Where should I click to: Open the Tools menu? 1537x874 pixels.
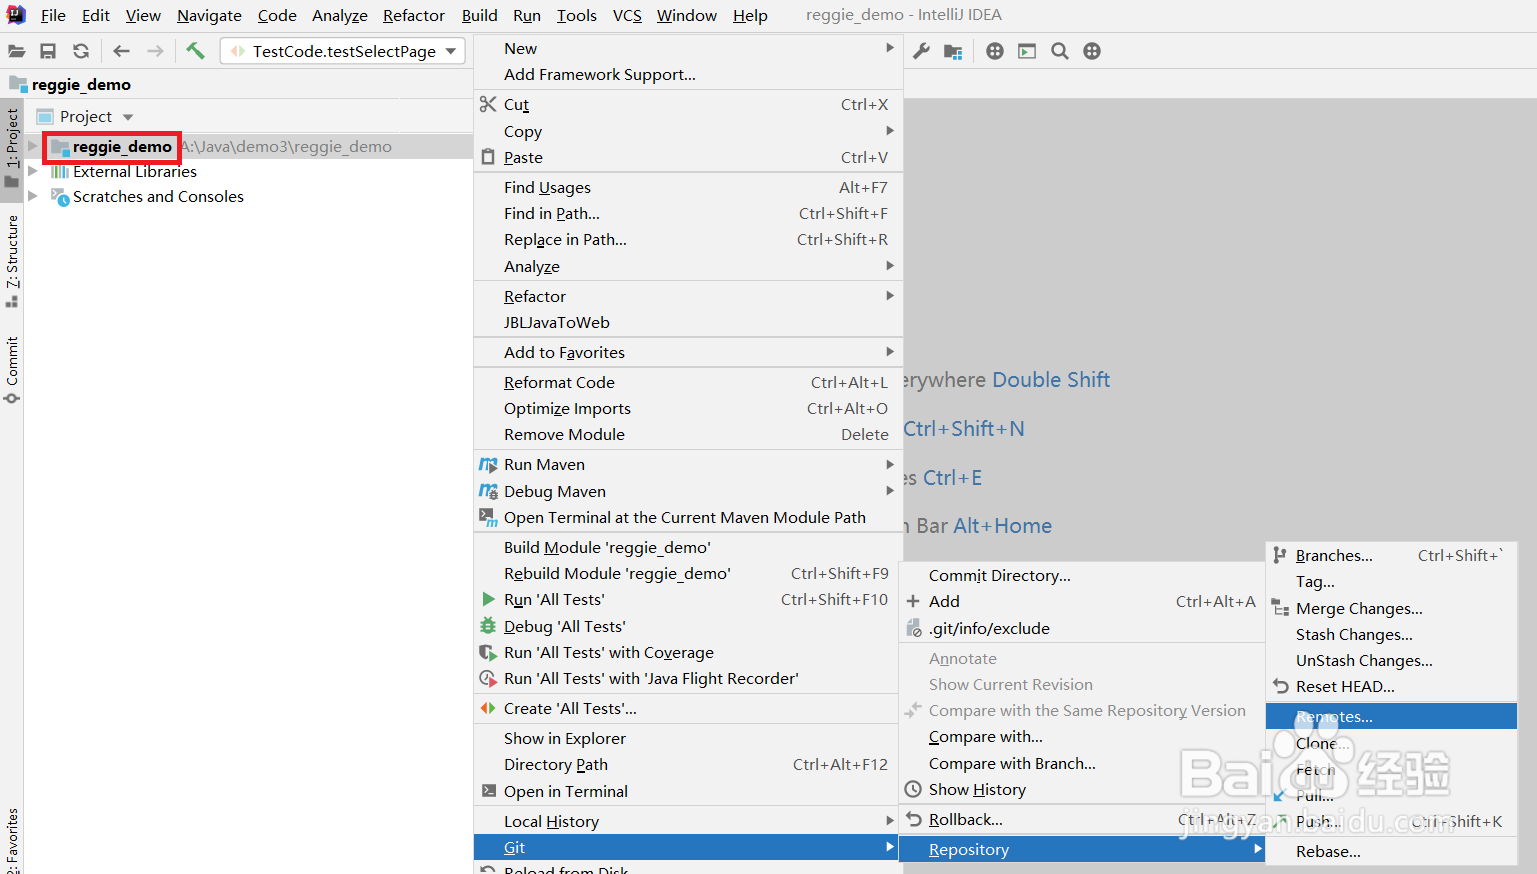[576, 15]
